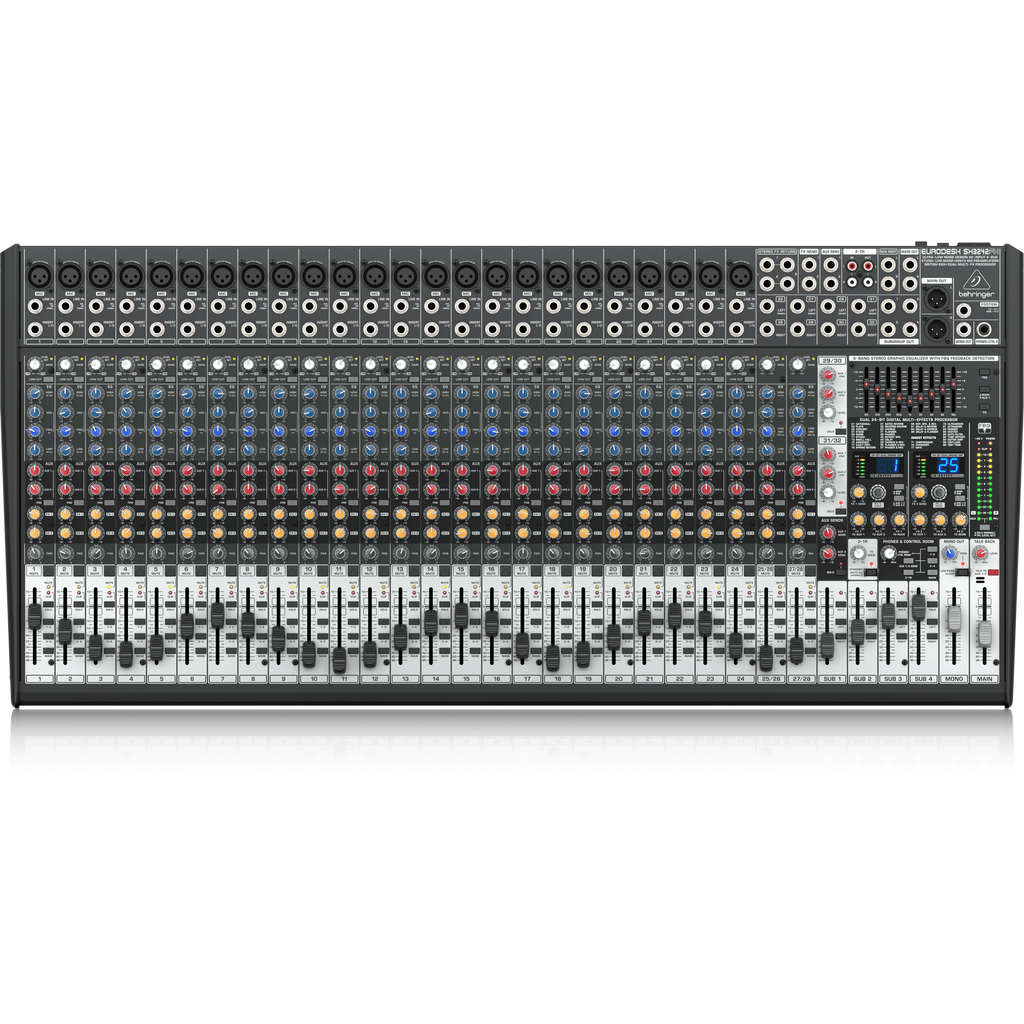Toggle the 25/26 channel mute button
Screen dimensions: 1024x1024
pyautogui.click(x=780, y=571)
